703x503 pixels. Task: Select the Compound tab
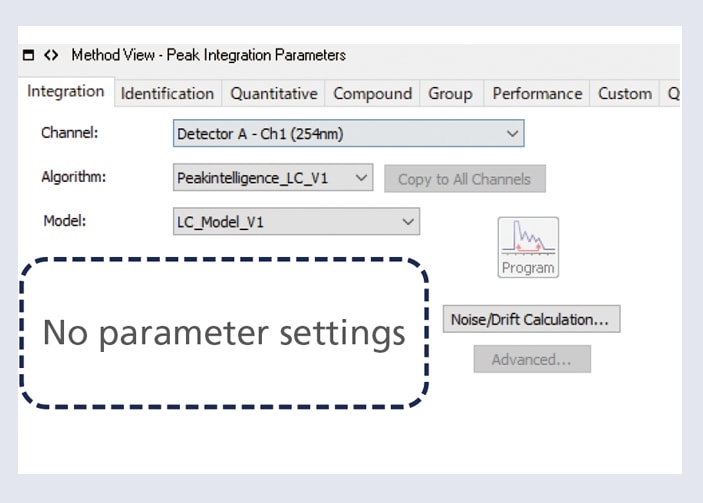coord(372,93)
